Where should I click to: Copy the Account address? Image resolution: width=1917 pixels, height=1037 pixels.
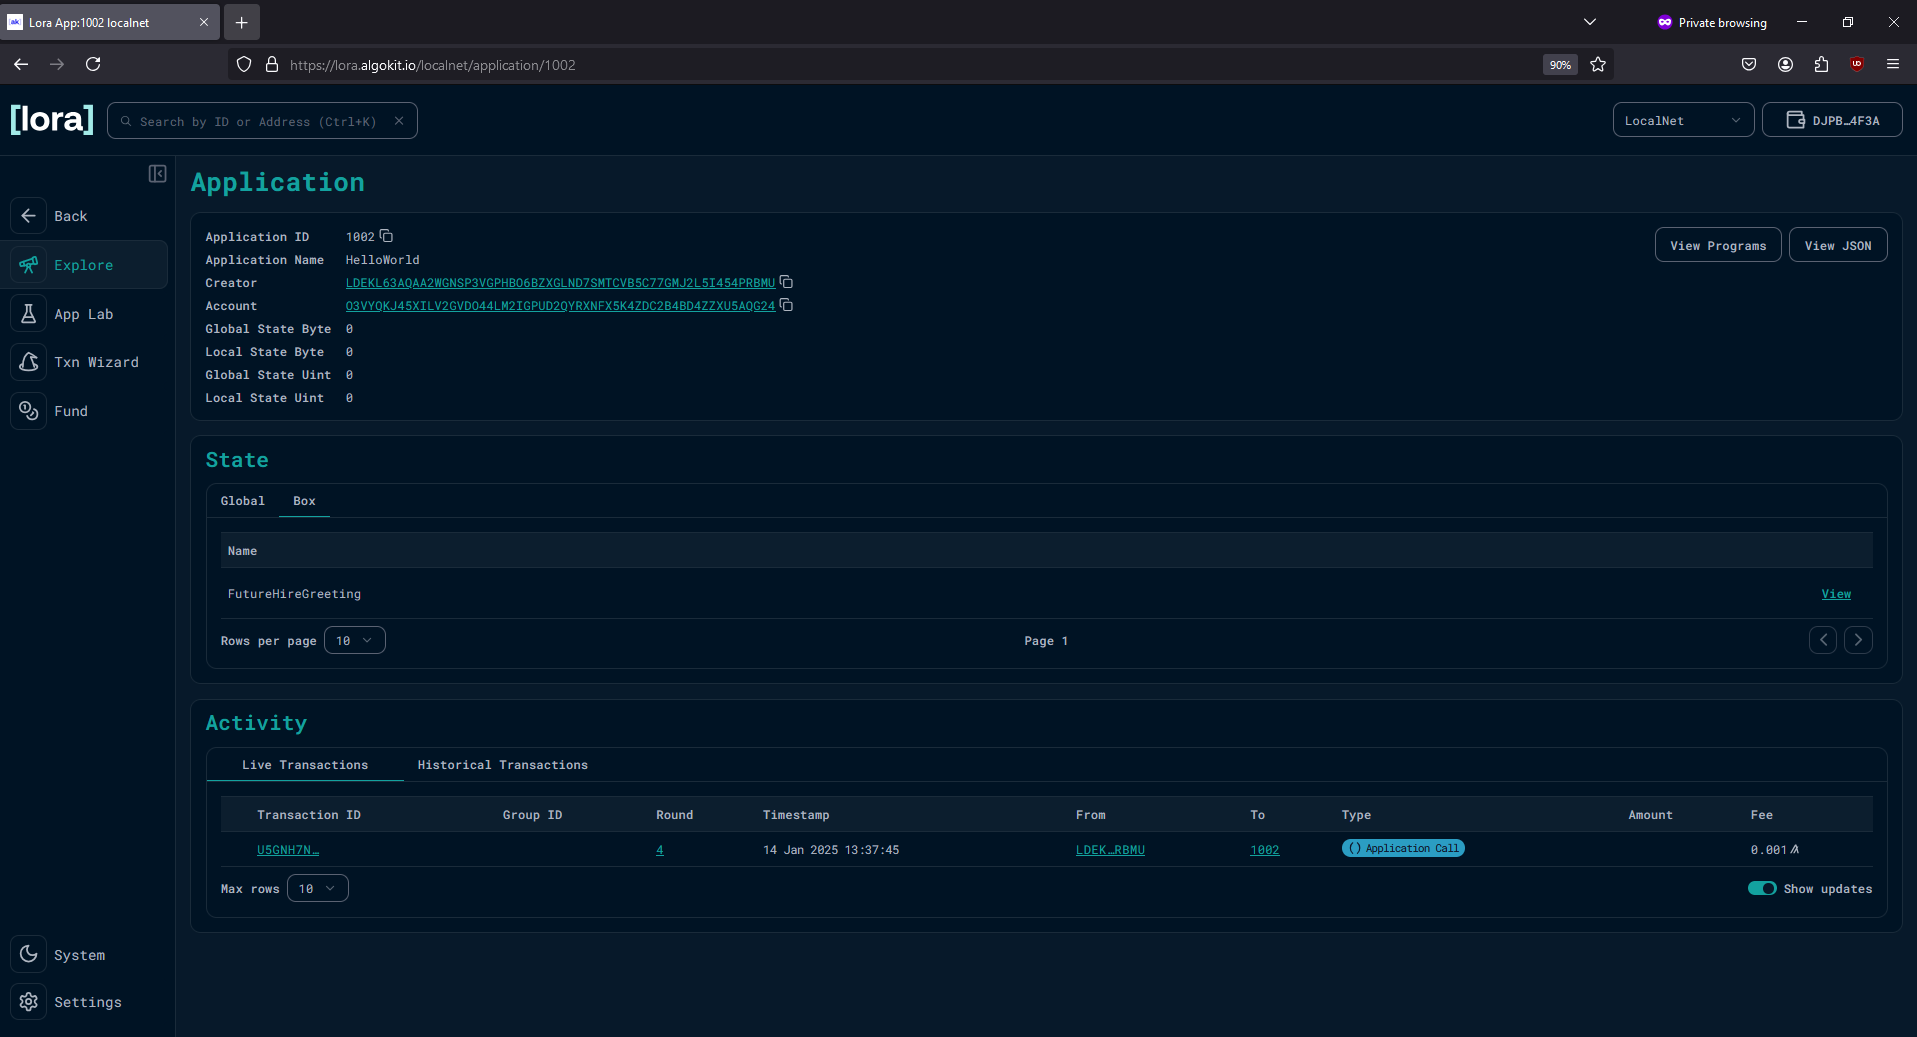787,305
